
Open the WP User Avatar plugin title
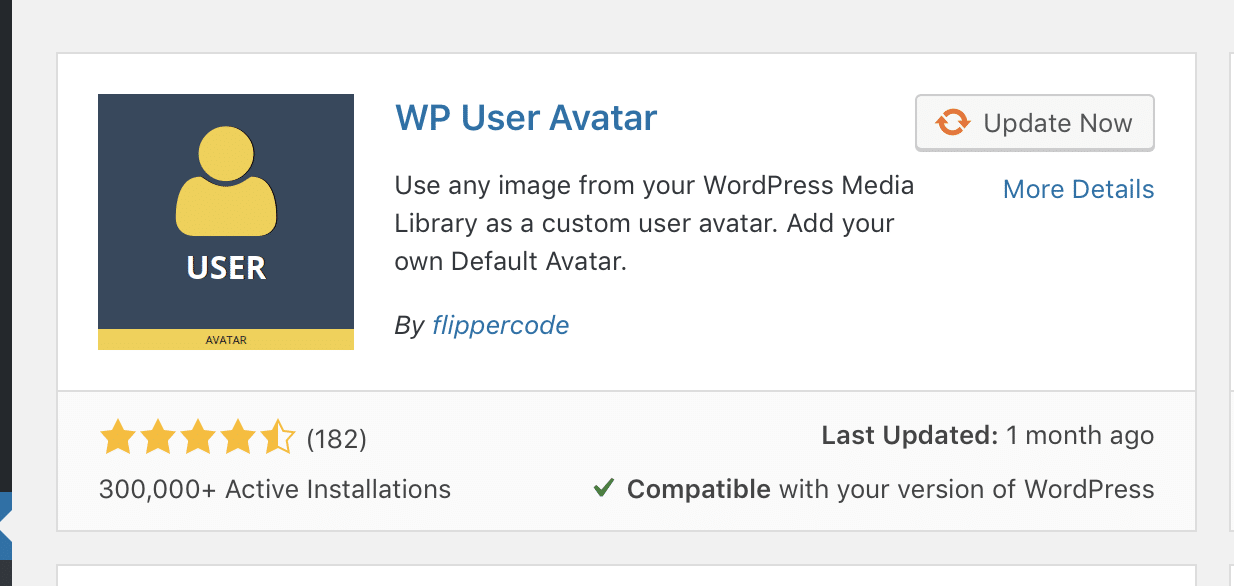(526, 118)
